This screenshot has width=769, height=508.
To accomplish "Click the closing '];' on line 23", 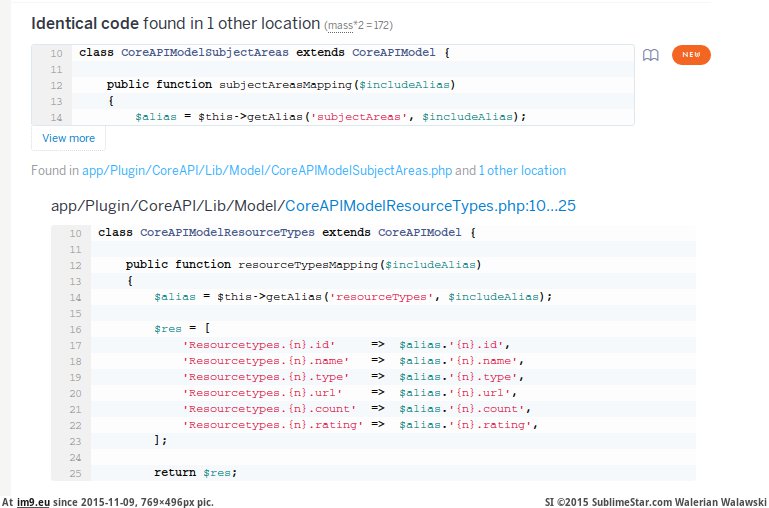I will (160, 440).
